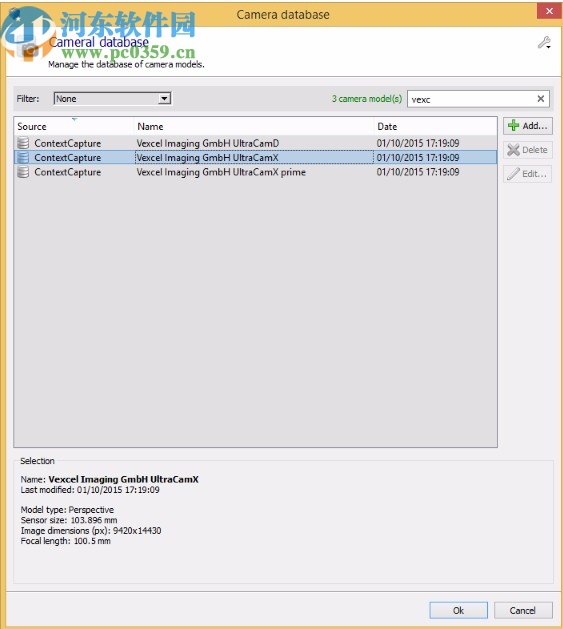
Task: Click ContextCapture source in the UltraCamX prime row
Action: 67,172
